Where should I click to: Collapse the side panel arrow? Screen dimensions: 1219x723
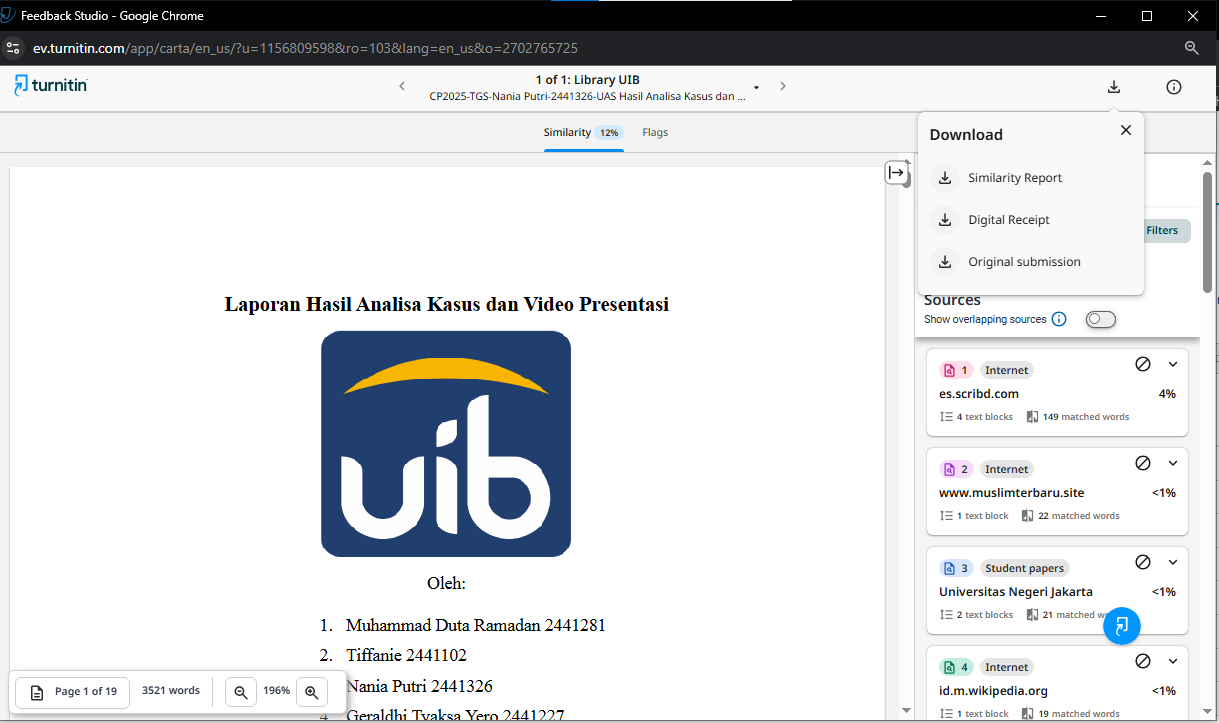896,173
